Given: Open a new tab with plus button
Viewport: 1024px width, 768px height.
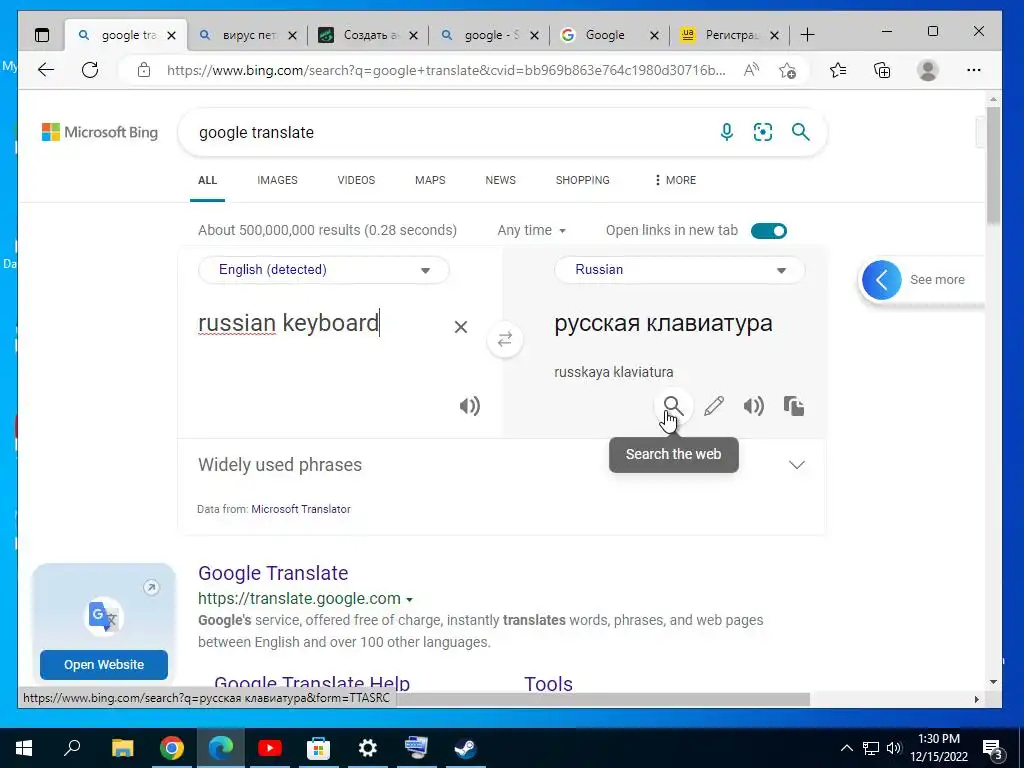Looking at the screenshot, I should (x=808, y=35).
